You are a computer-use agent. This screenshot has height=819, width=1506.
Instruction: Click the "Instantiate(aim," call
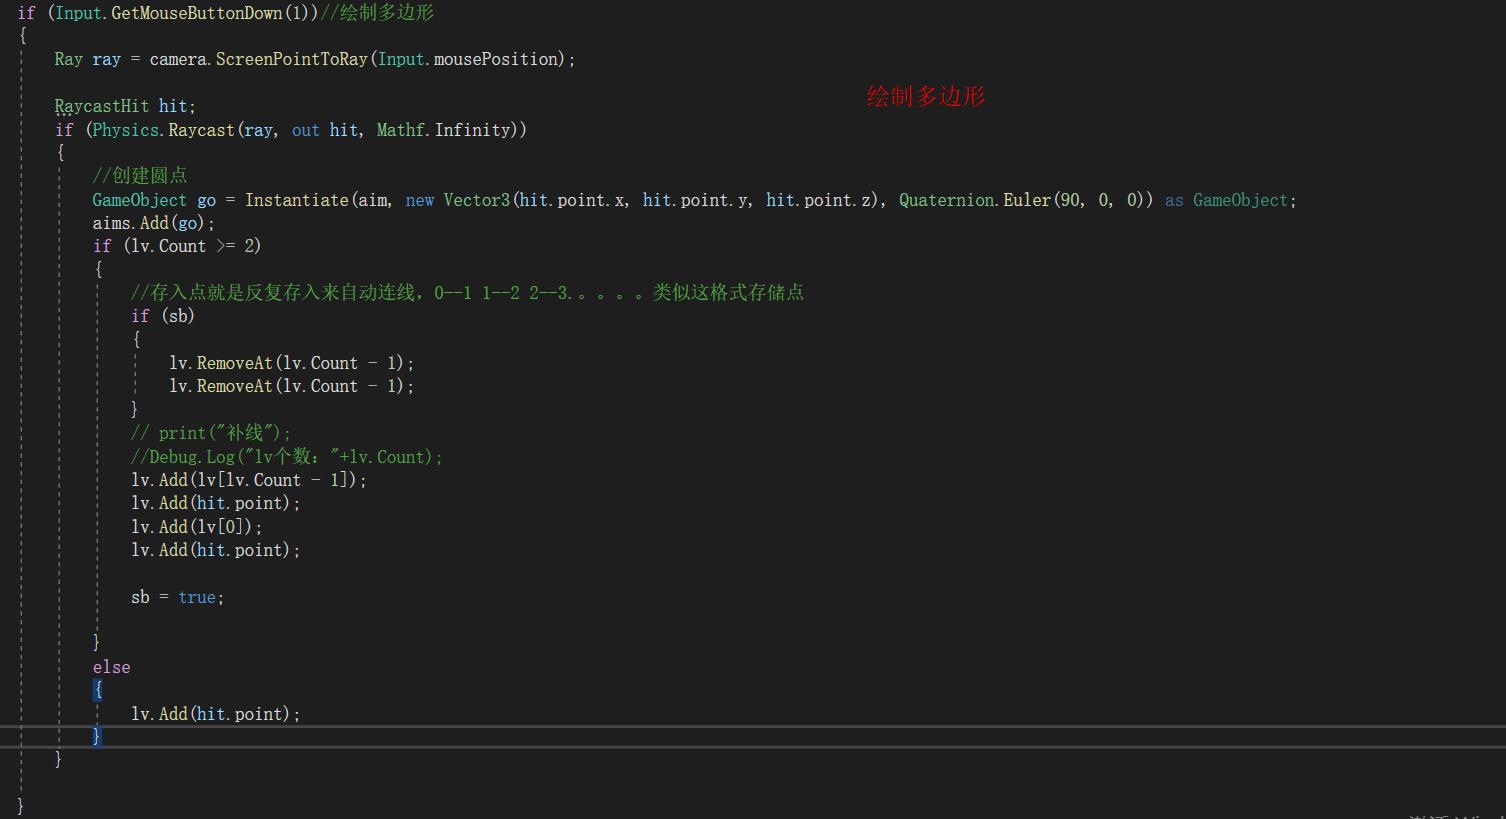tap(318, 200)
